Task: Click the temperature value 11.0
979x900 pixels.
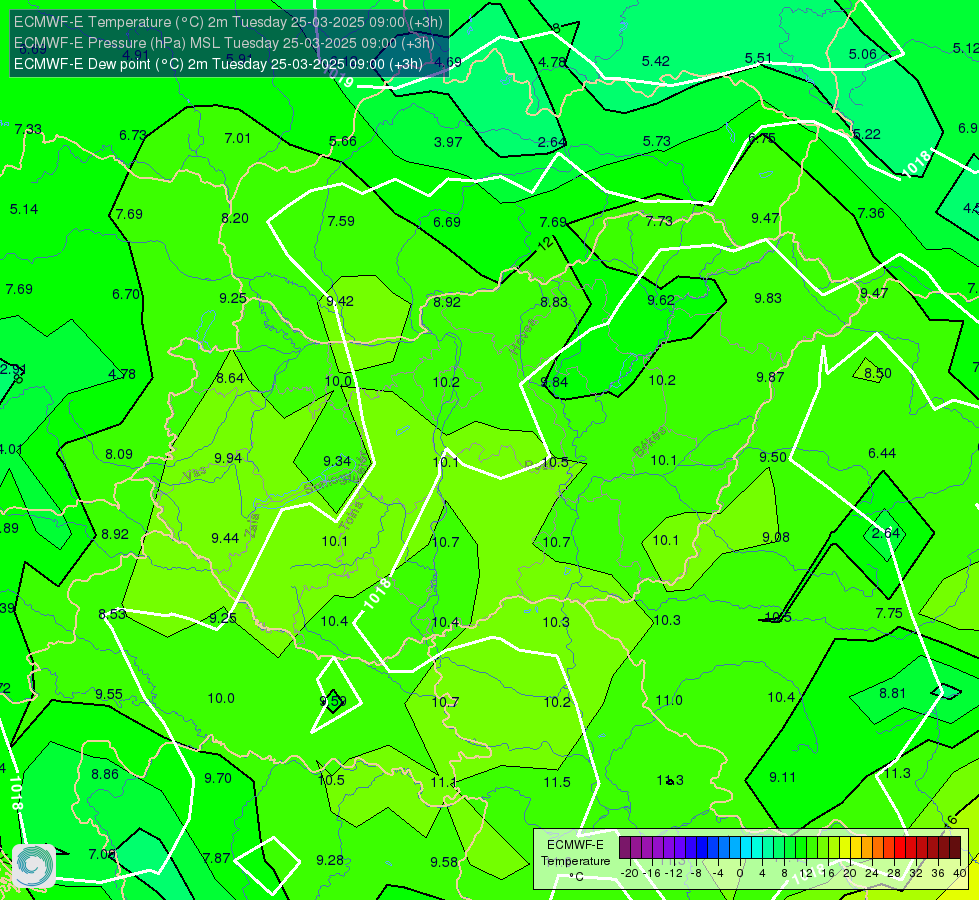Action: click(x=669, y=700)
